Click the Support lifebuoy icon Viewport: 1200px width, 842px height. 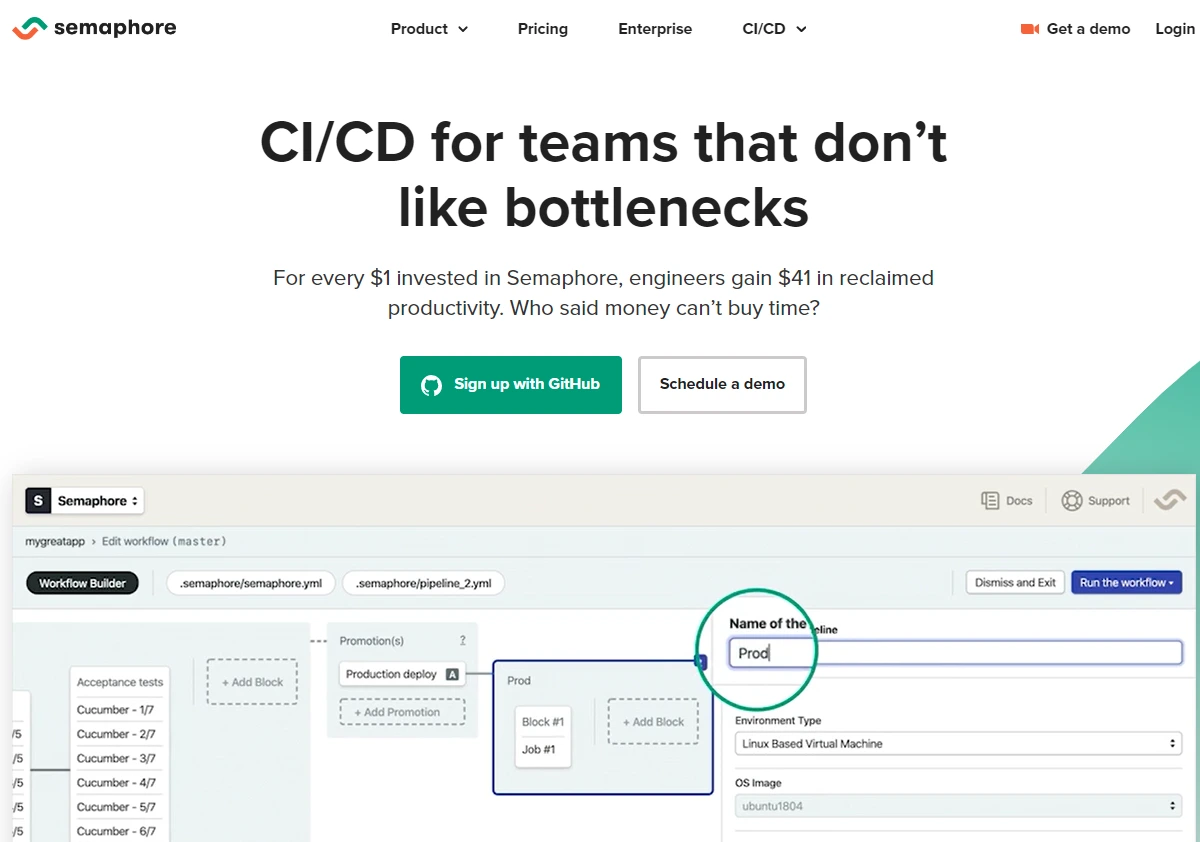point(1072,501)
